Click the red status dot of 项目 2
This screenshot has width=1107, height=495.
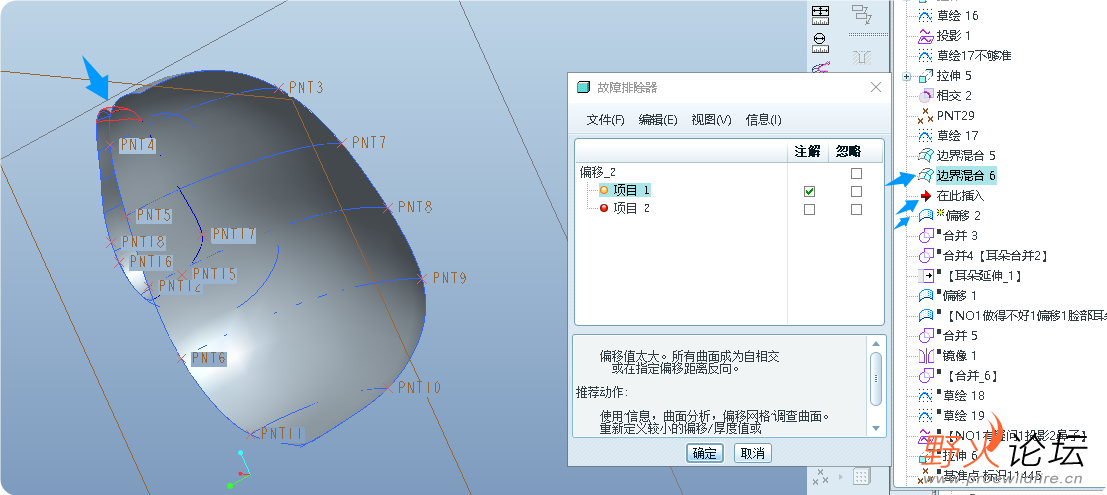604,208
